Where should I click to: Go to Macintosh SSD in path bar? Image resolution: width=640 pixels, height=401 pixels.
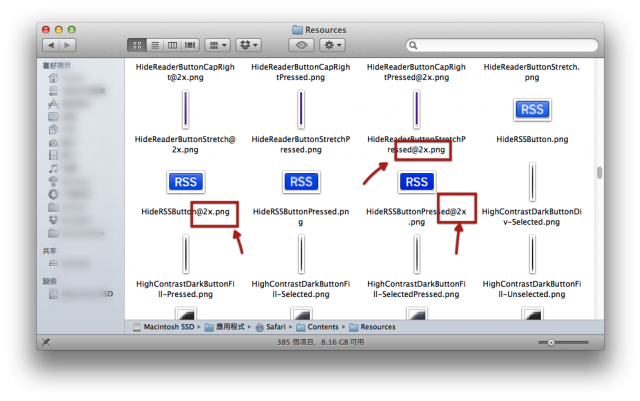[164, 327]
